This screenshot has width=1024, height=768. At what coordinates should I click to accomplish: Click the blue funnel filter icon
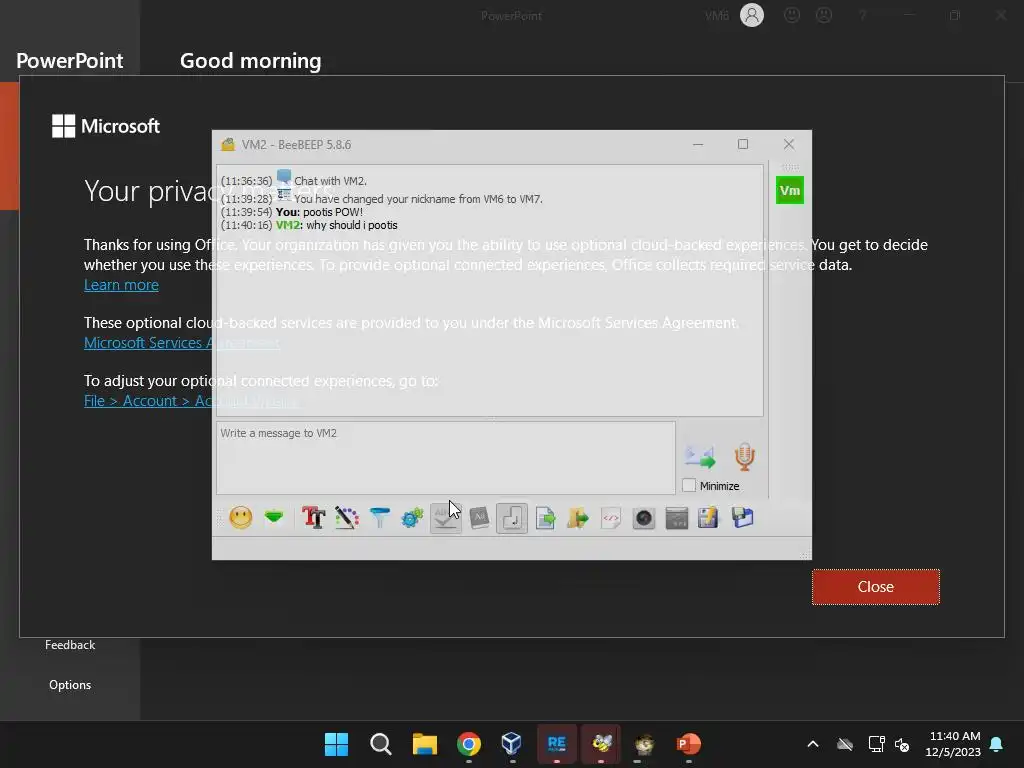click(x=379, y=518)
